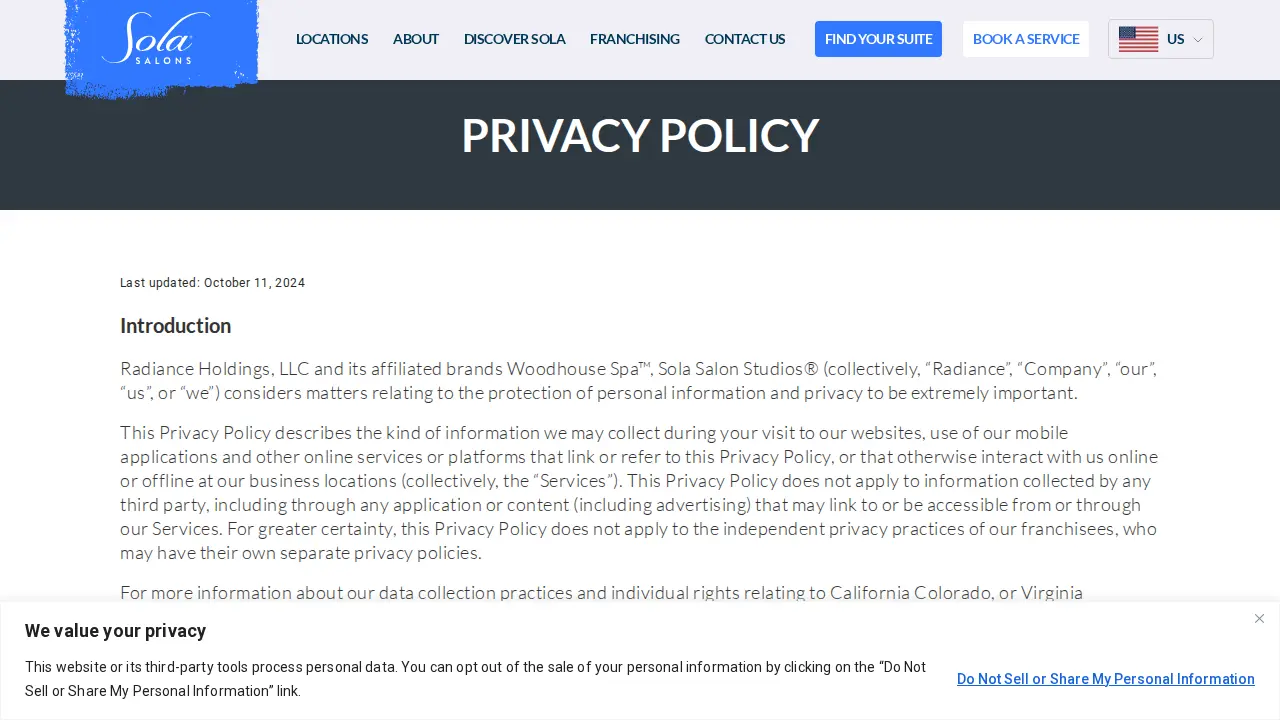Click the American flag icon

pyautogui.click(x=1138, y=39)
